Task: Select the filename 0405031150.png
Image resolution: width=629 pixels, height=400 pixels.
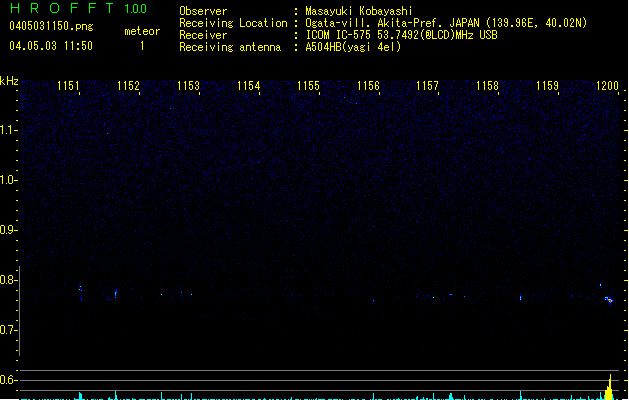Action: pyautogui.click(x=51, y=26)
